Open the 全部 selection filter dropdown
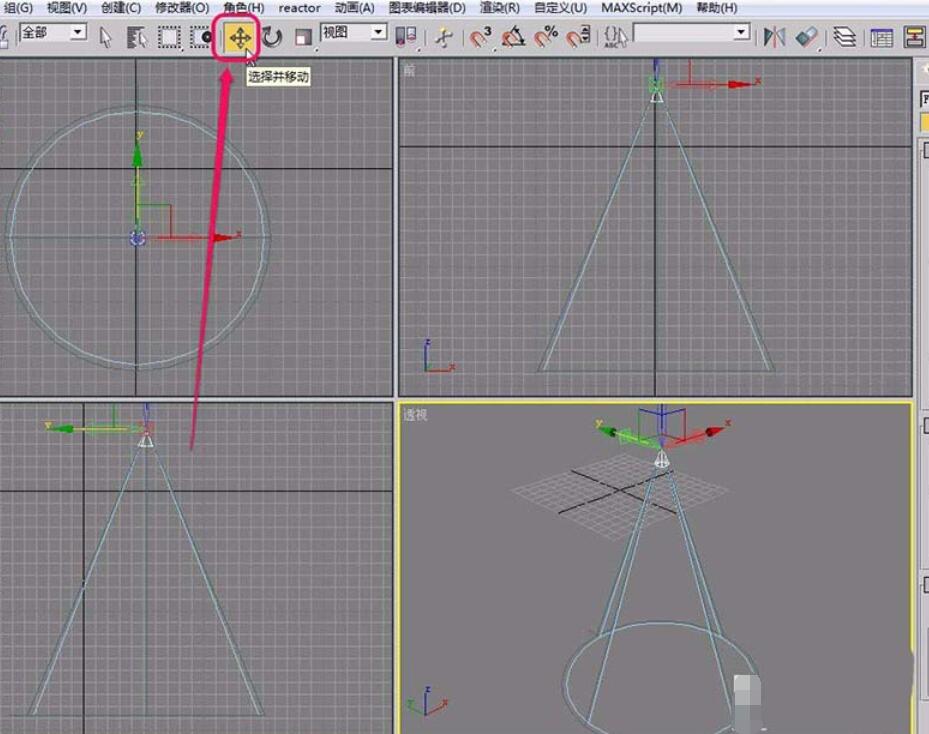Viewport: 929px width, 734px height. [78, 32]
